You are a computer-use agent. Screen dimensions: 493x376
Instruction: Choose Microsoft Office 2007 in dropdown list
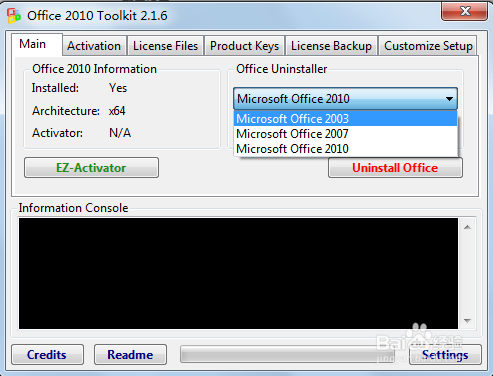point(345,134)
